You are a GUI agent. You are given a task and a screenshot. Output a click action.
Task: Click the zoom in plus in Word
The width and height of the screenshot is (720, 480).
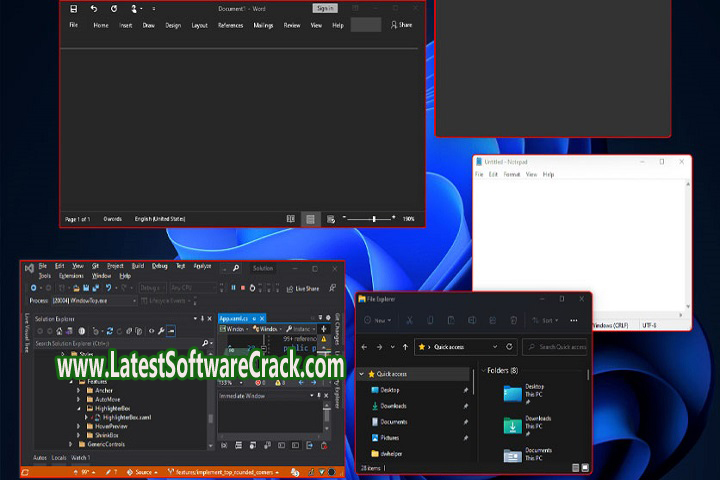click(394, 217)
